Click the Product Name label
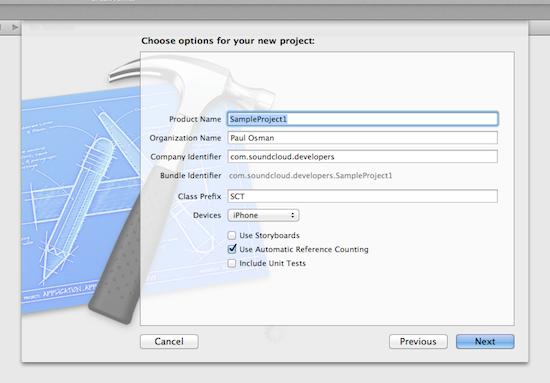Viewport: 550px width, 383px height. [195, 119]
